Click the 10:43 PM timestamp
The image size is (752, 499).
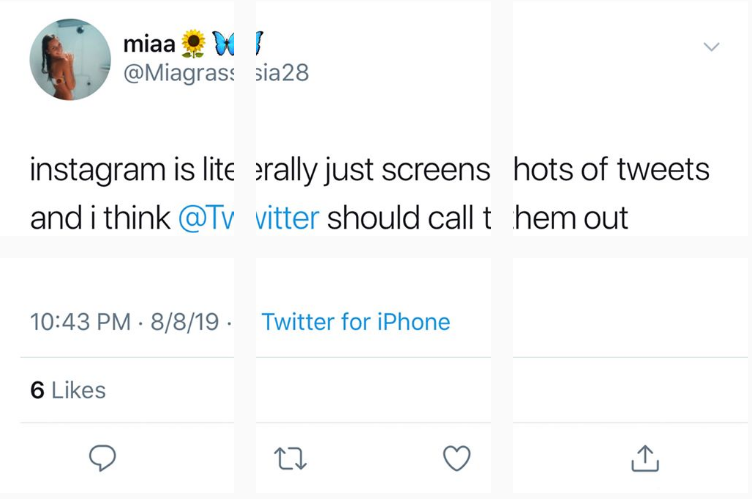80,322
